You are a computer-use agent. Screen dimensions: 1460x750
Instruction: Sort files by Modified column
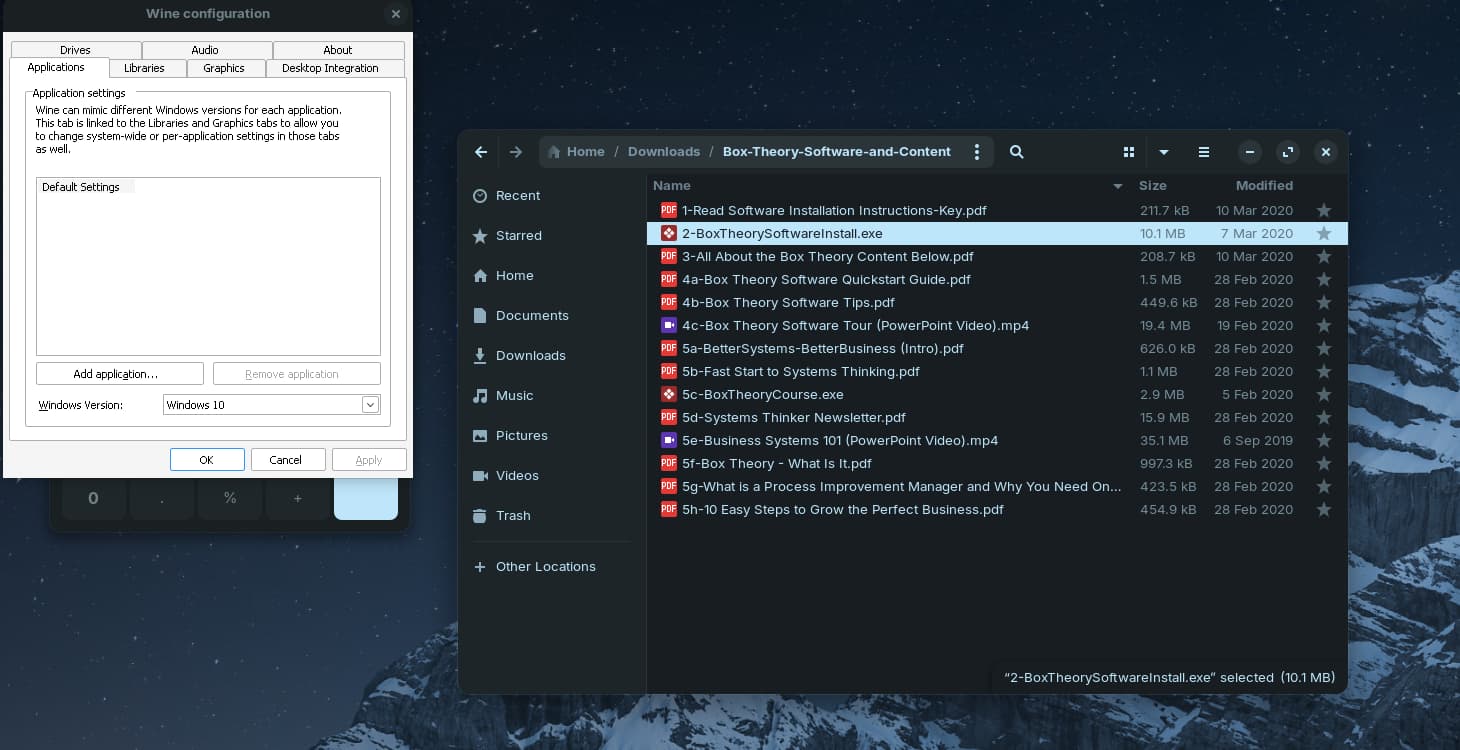pos(1264,186)
